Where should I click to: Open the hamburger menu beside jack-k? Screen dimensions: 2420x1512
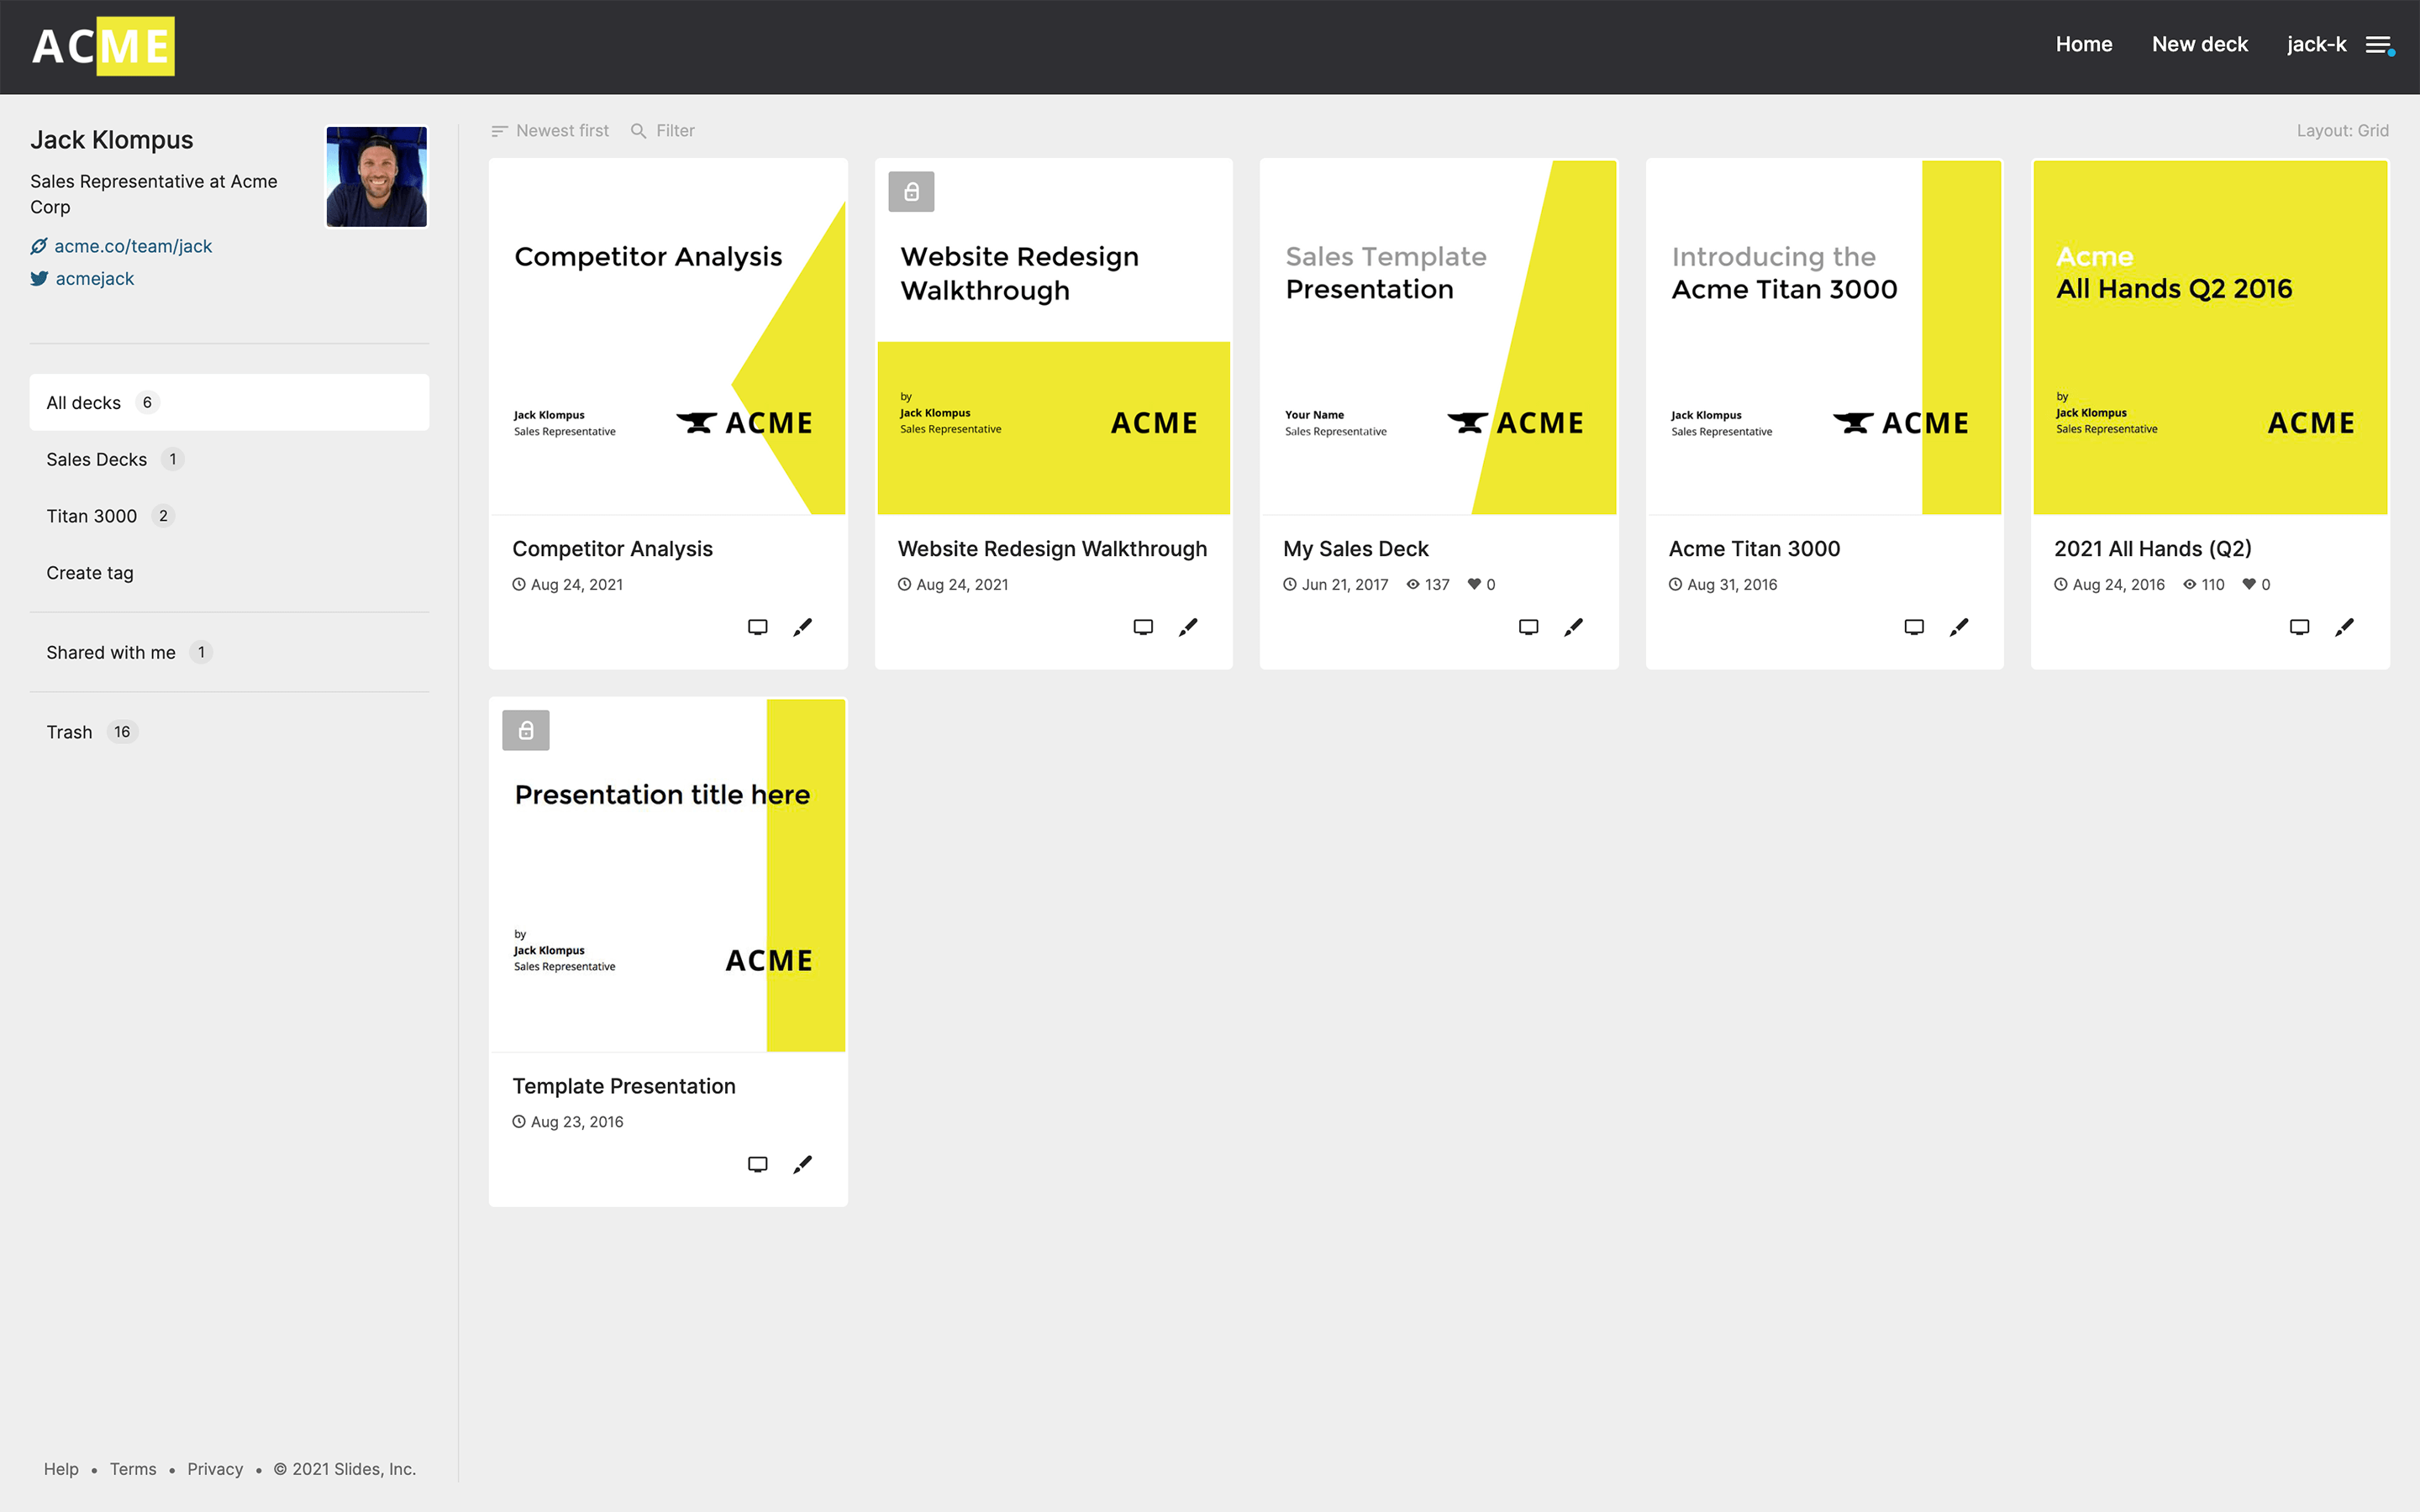tap(2378, 45)
